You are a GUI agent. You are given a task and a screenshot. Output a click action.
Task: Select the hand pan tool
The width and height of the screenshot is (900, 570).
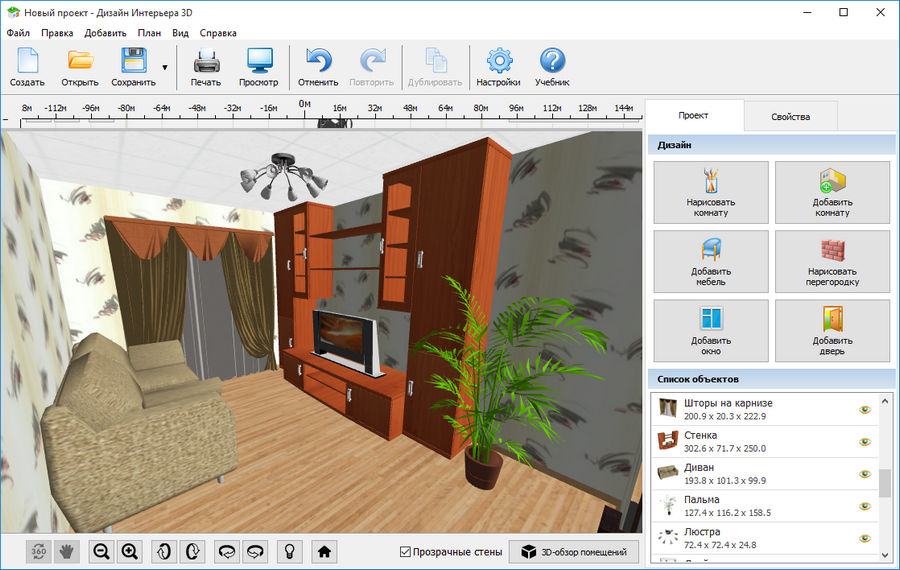[x=67, y=552]
